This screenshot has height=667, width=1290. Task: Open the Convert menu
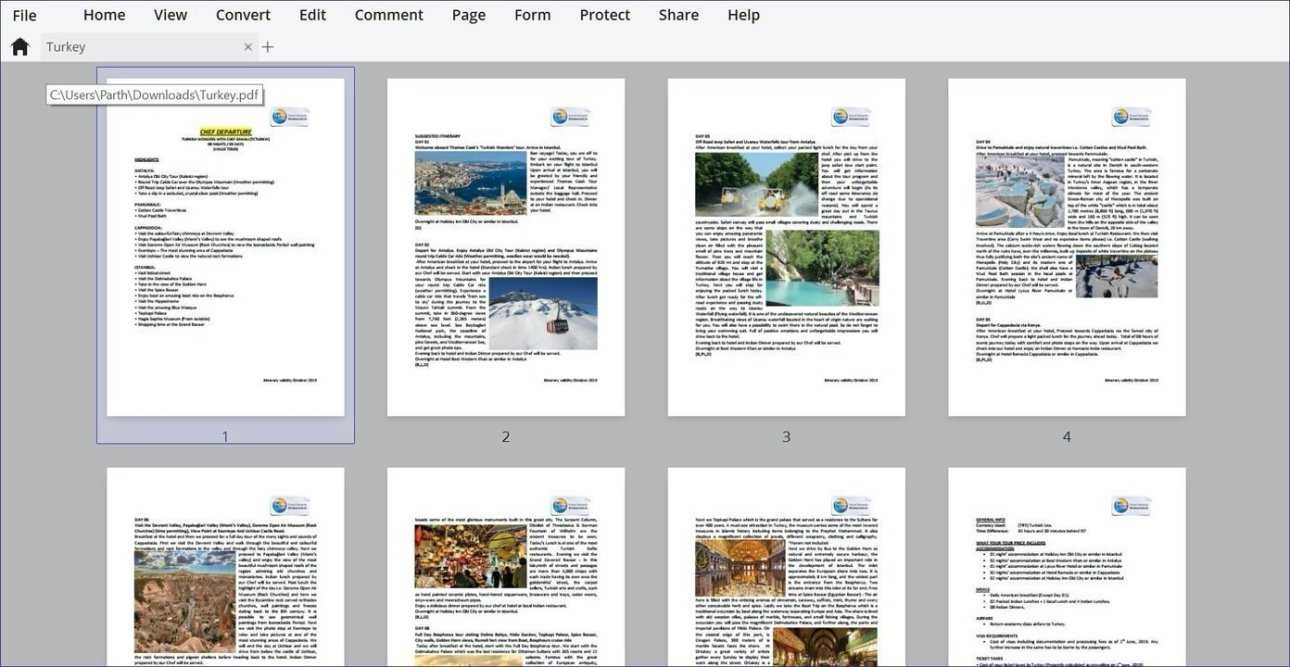click(243, 15)
